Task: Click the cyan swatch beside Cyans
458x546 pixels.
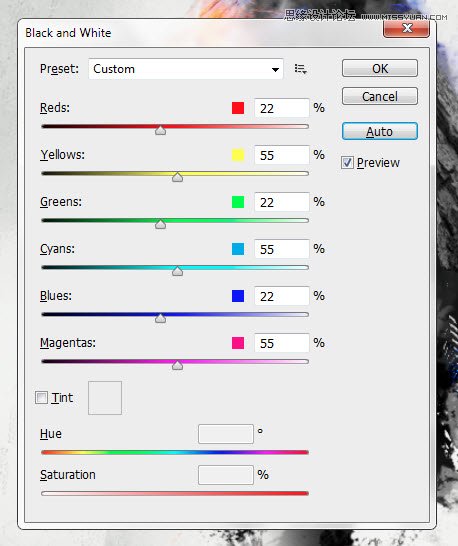Action: click(238, 249)
